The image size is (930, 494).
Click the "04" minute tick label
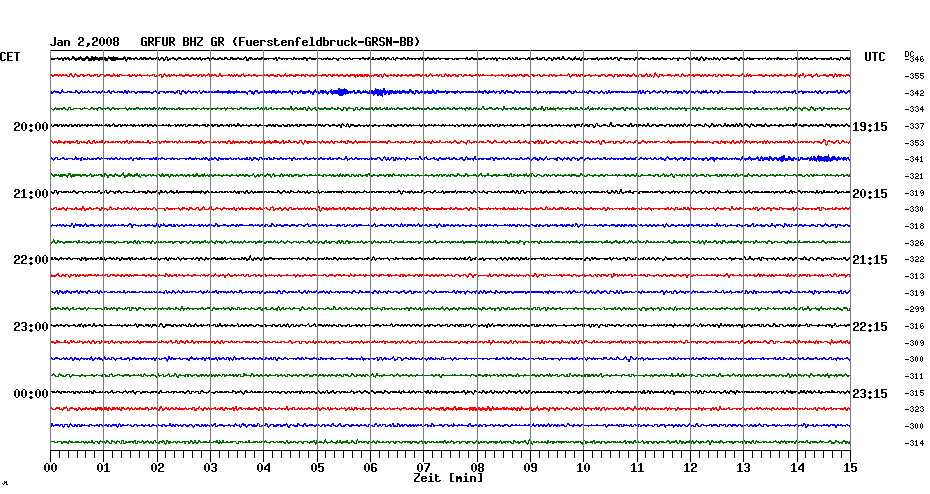pos(264,468)
